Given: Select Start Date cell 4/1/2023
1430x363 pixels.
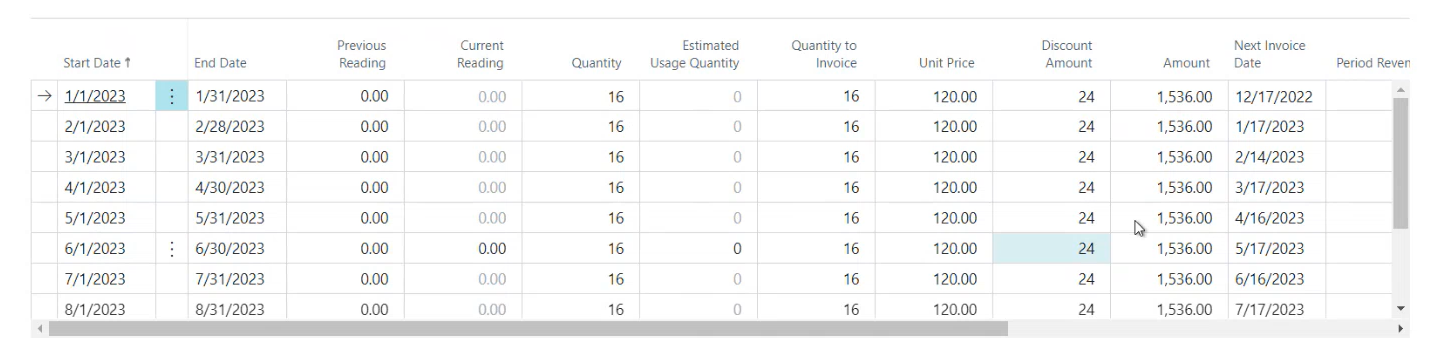Looking at the screenshot, I should point(95,188).
